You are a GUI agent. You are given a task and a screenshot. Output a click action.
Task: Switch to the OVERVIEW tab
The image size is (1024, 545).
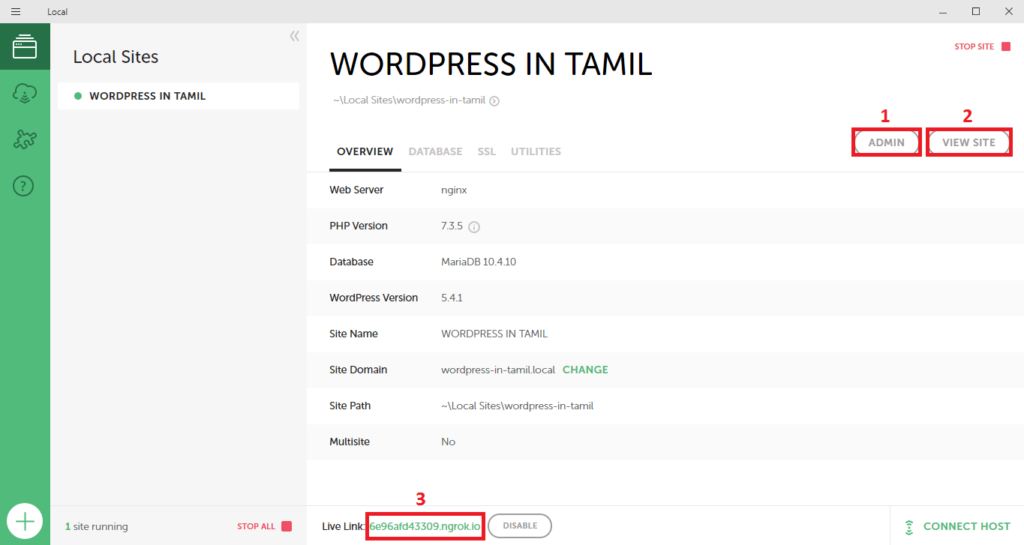[365, 151]
